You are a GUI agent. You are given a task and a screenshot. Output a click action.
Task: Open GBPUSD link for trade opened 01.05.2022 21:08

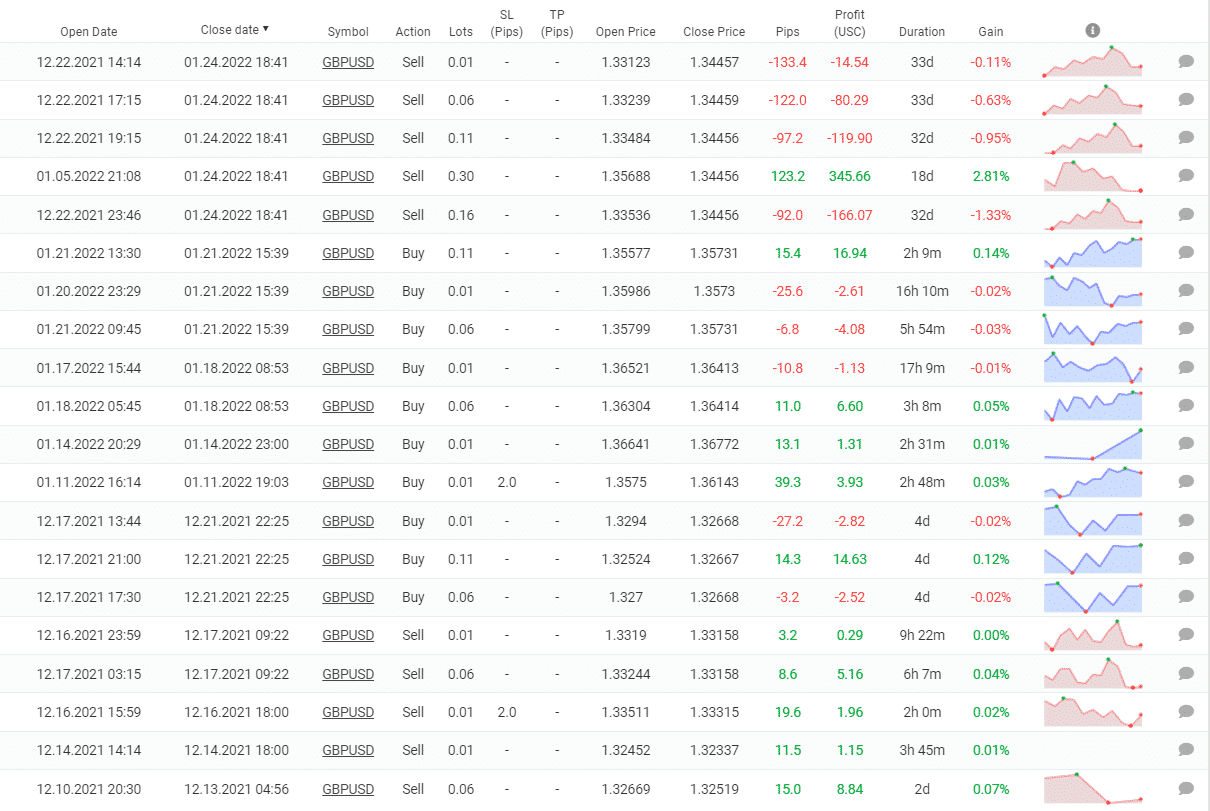[348, 176]
